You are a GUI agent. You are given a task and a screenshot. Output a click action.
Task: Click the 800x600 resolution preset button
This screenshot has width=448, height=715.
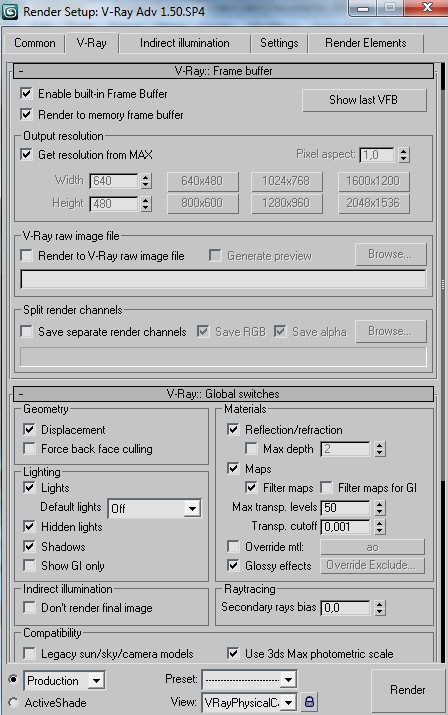click(203, 203)
